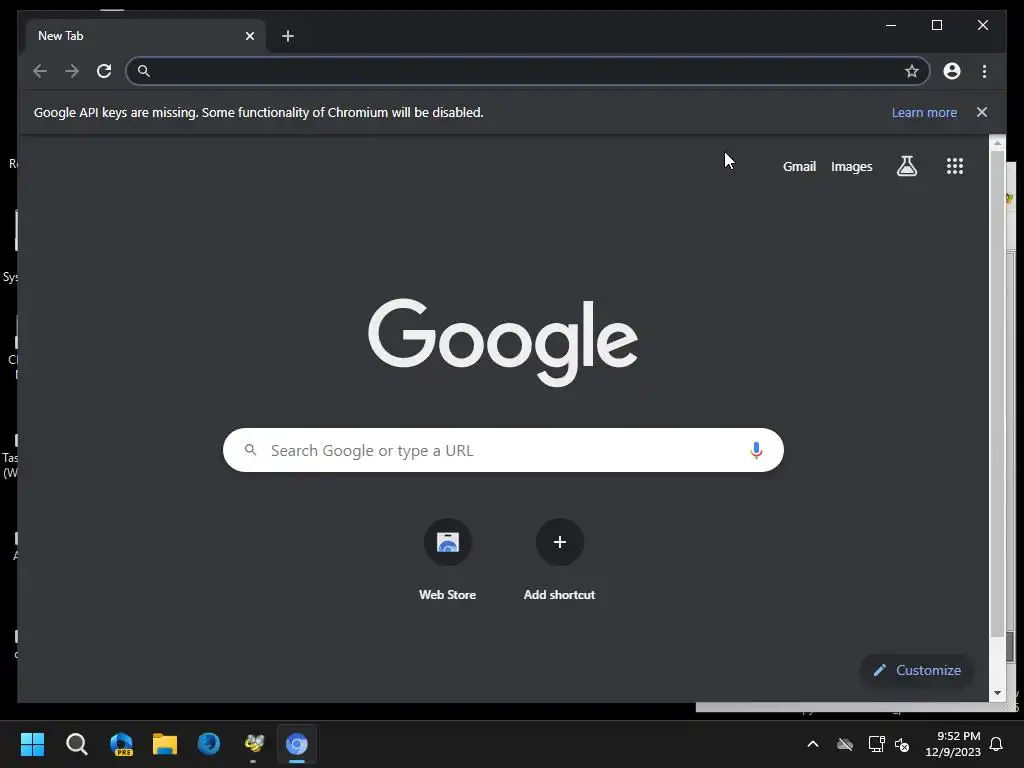This screenshot has height=768, width=1024.
Task: Dismiss the Google API keys infobar
Action: pos(982,112)
